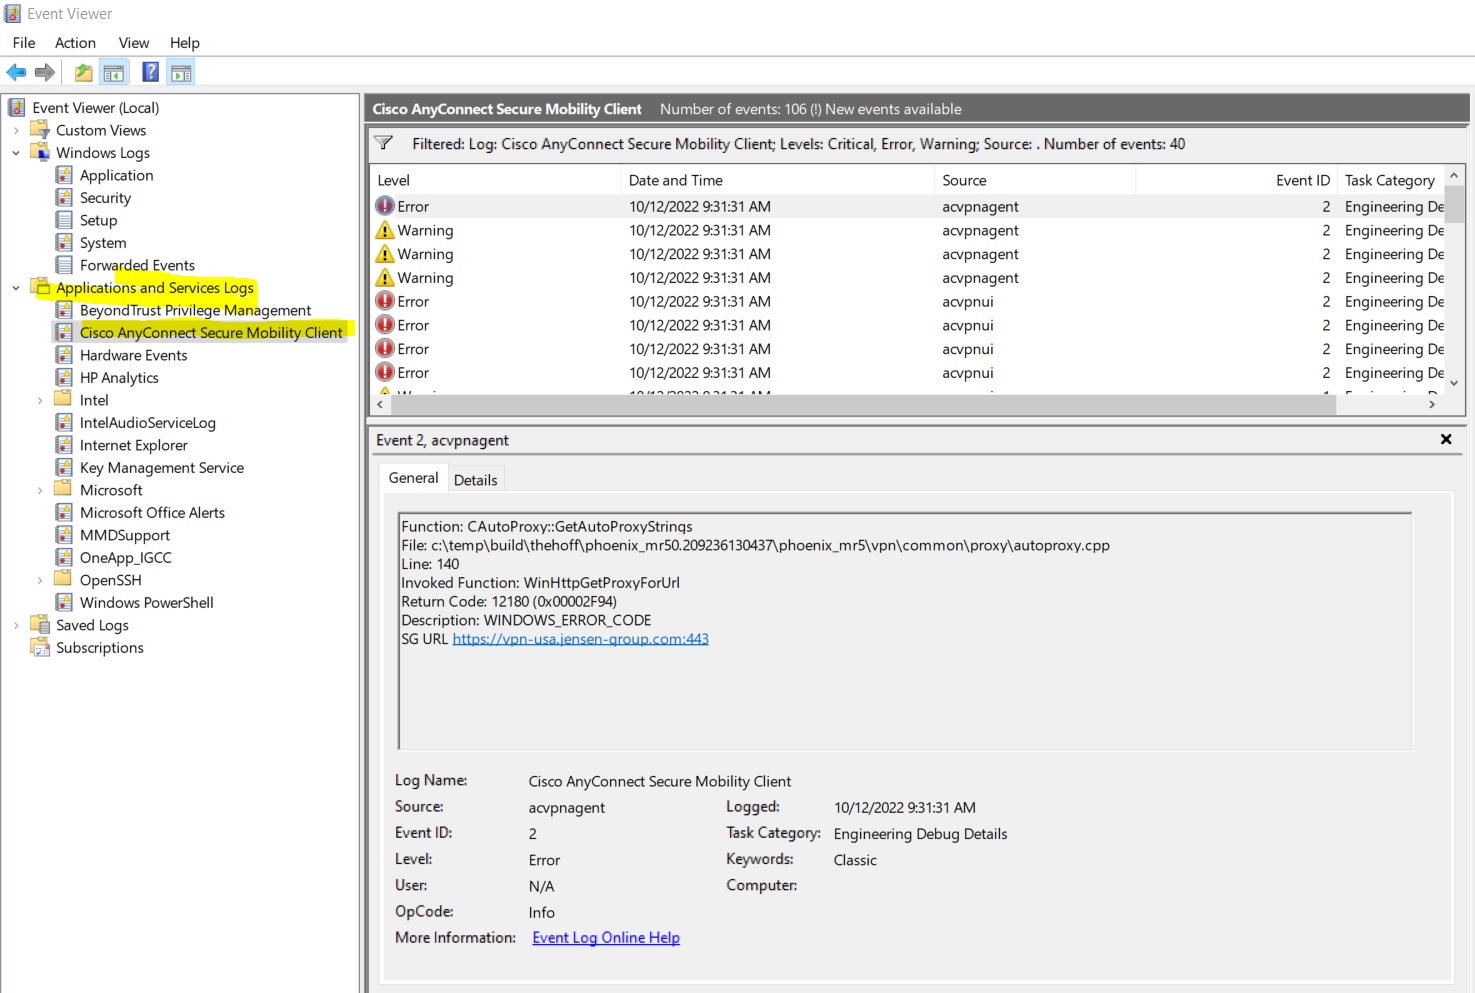Expand the Custom Views node

pyautogui.click(x=16, y=130)
